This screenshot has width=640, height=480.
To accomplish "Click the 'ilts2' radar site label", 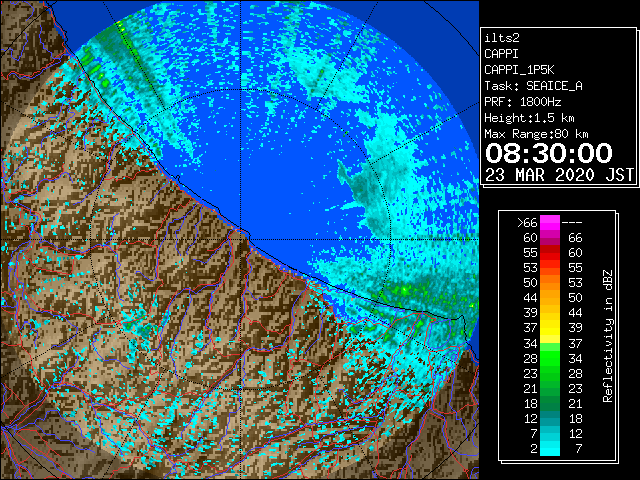I will [x=502, y=38].
